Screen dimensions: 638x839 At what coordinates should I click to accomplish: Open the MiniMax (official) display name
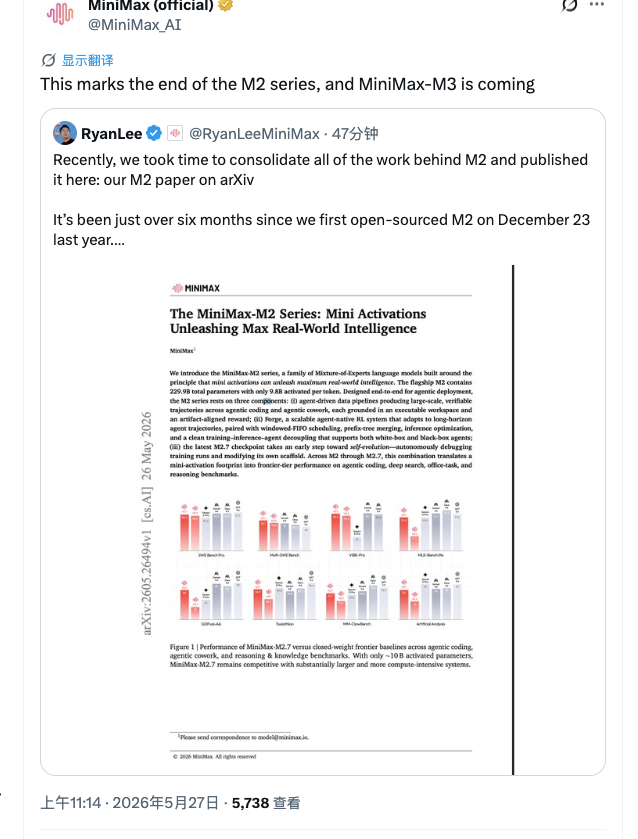coord(150,6)
